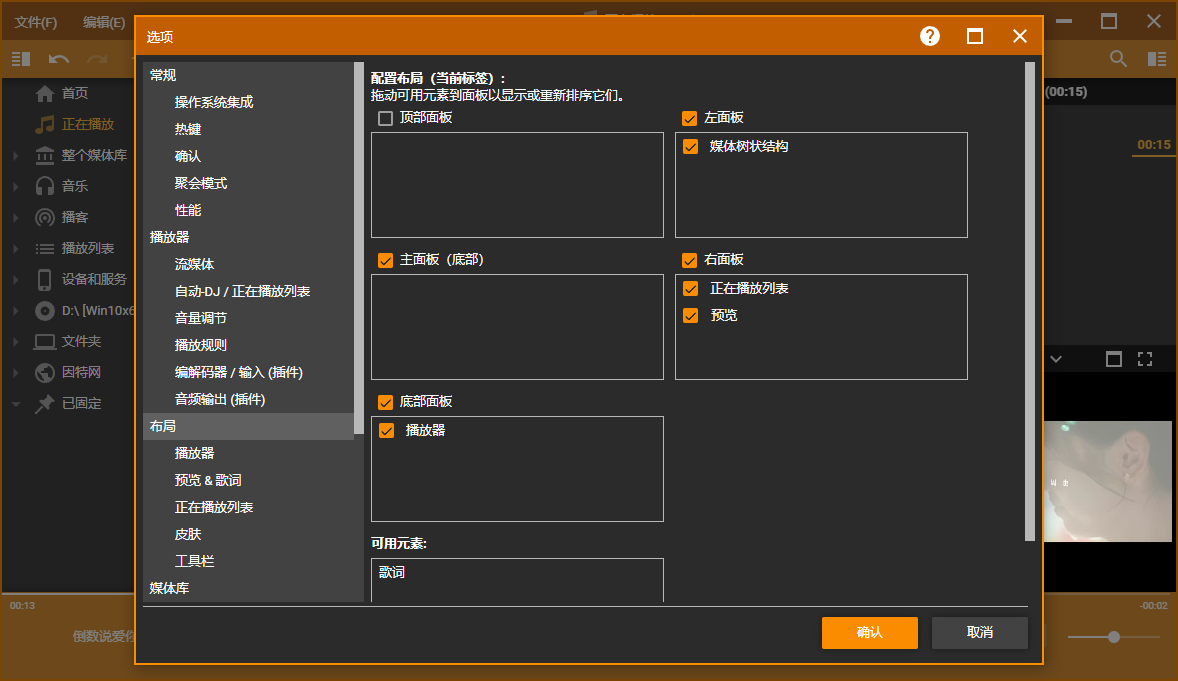Click the video preview thumbnail

(1107, 481)
